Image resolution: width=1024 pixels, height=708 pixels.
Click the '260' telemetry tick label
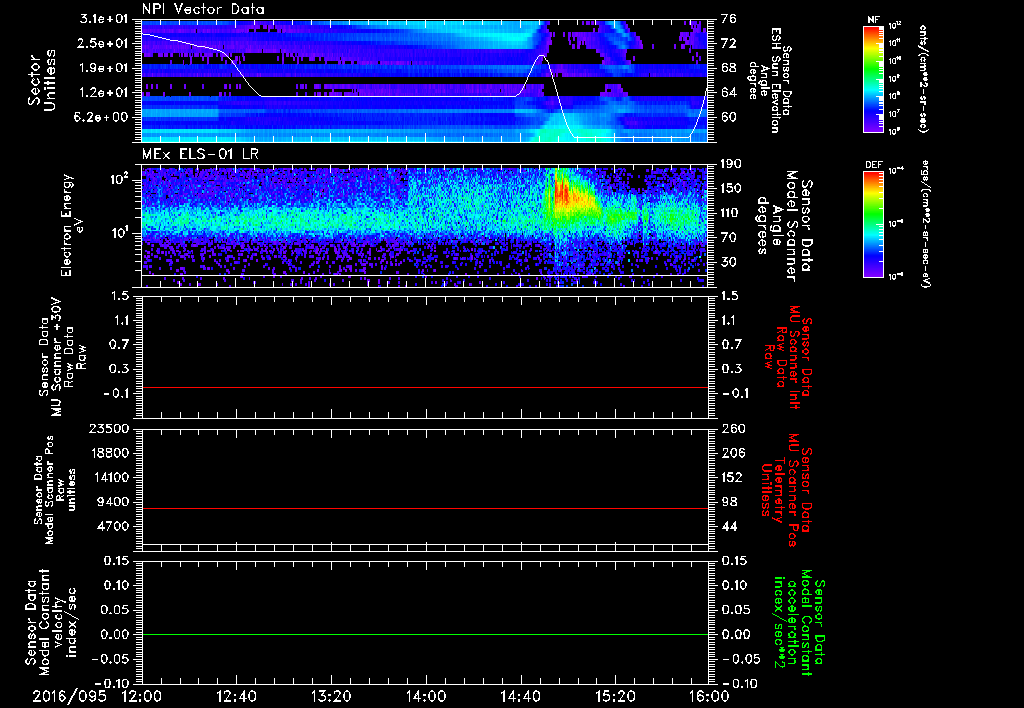pyautogui.click(x=732, y=429)
